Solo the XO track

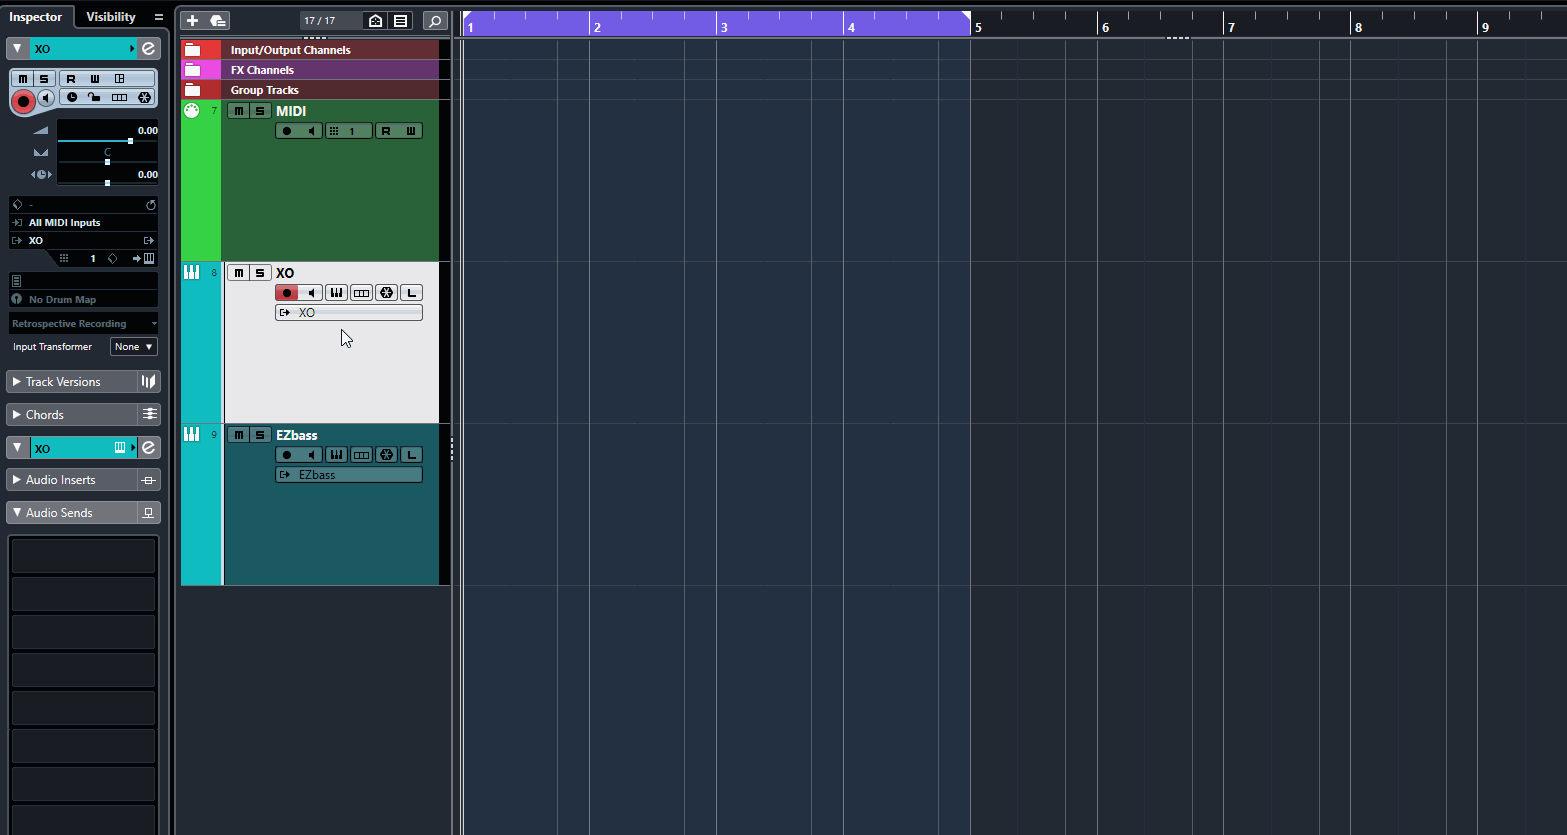[260, 273]
